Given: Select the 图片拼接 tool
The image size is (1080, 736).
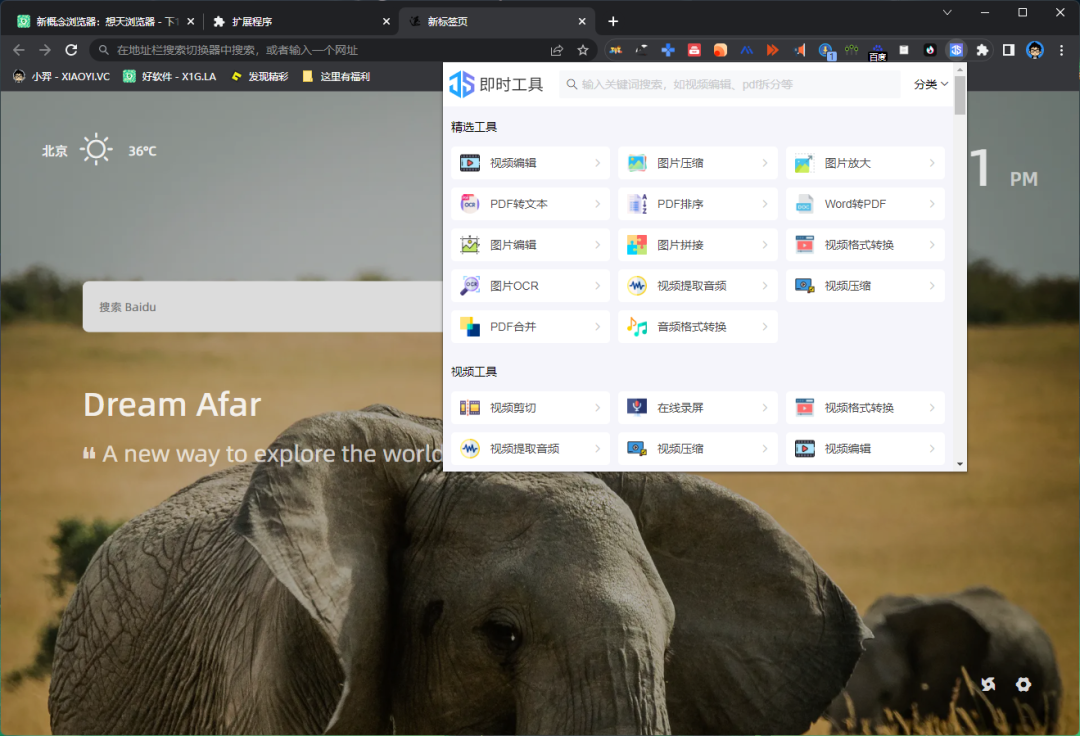Looking at the screenshot, I should (x=697, y=245).
